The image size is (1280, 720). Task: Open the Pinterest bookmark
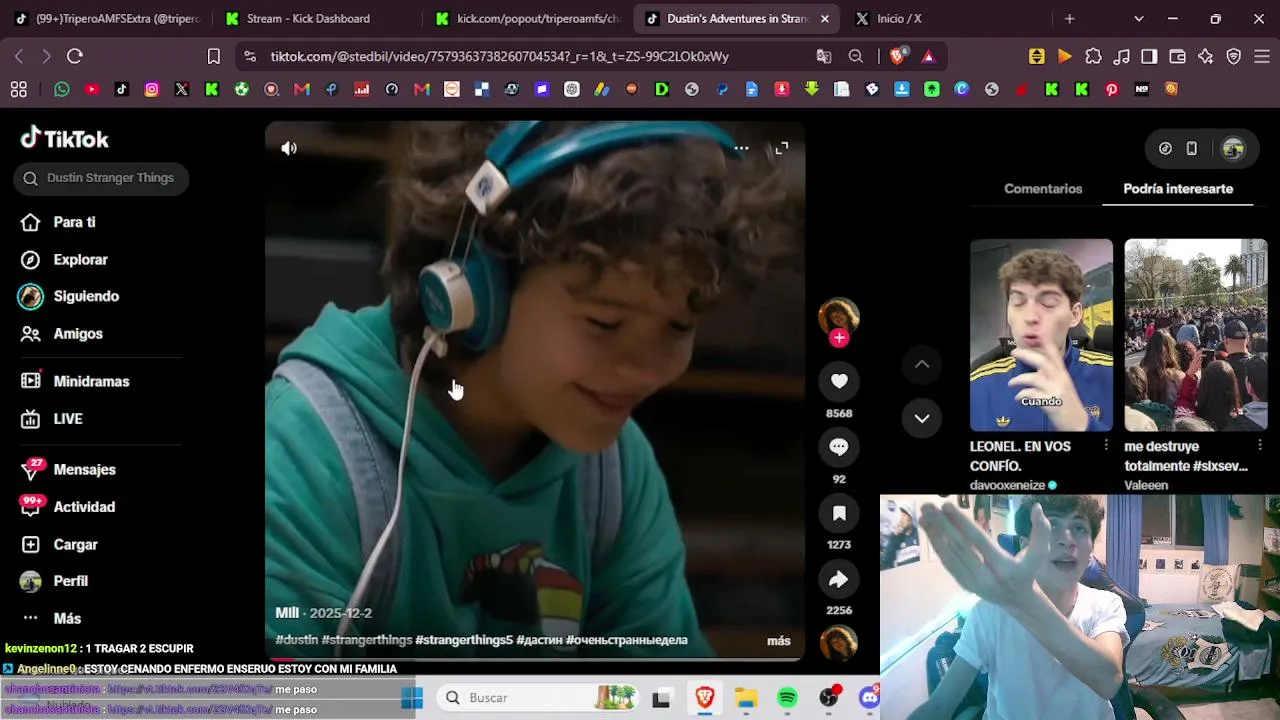click(1112, 90)
